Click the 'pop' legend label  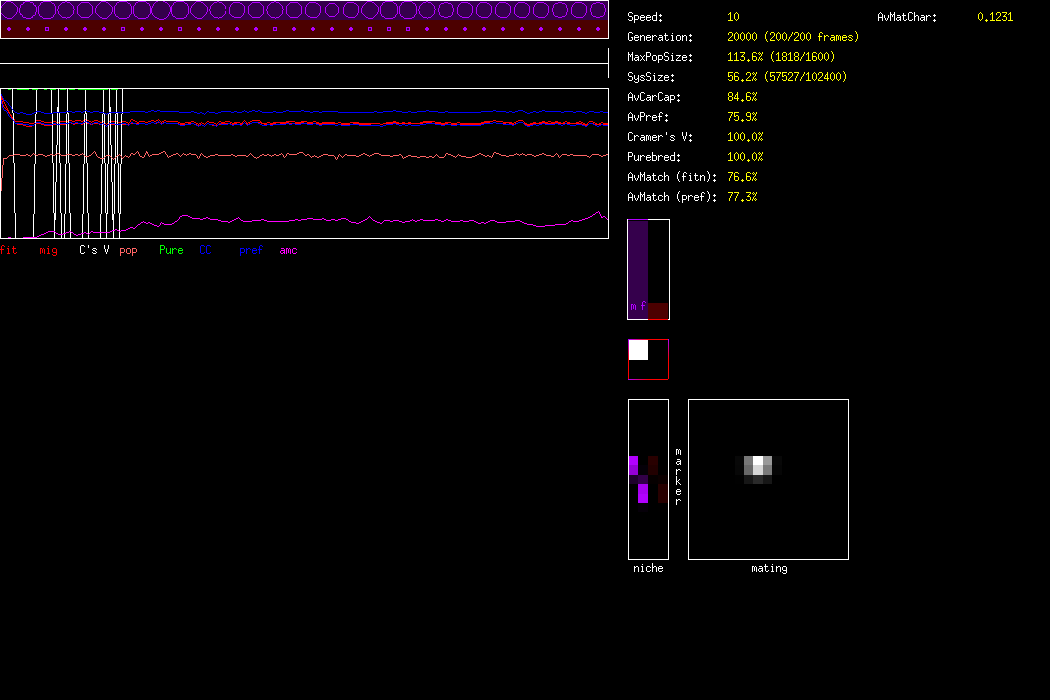pyautogui.click(x=128, y=250)
